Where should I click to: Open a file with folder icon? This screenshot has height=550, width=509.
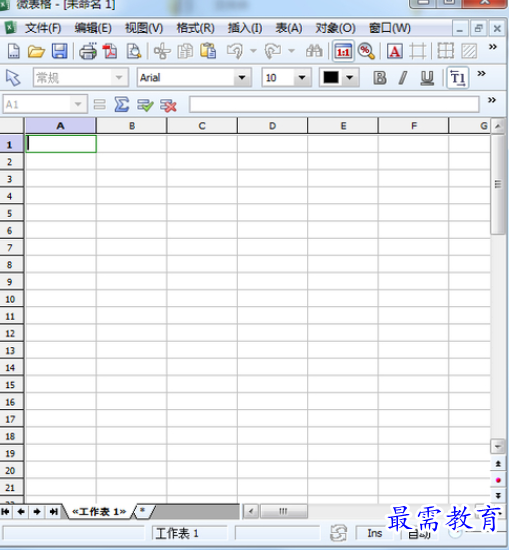click(x=36, y=51)
